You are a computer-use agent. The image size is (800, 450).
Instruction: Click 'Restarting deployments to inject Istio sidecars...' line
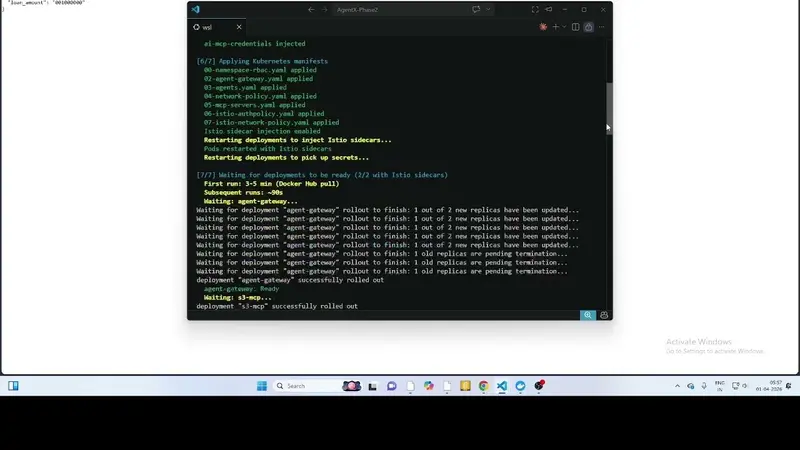297,140
